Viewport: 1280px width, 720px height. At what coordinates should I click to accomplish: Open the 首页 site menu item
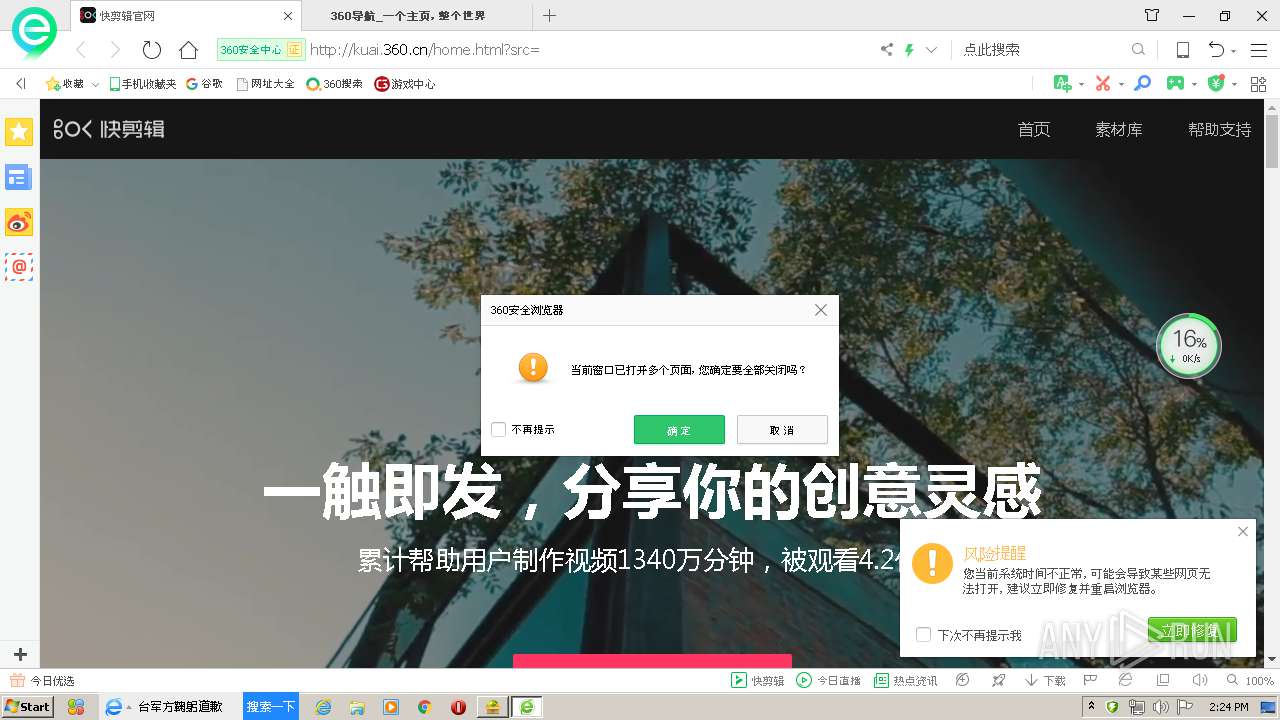[x=1034, y=129]
